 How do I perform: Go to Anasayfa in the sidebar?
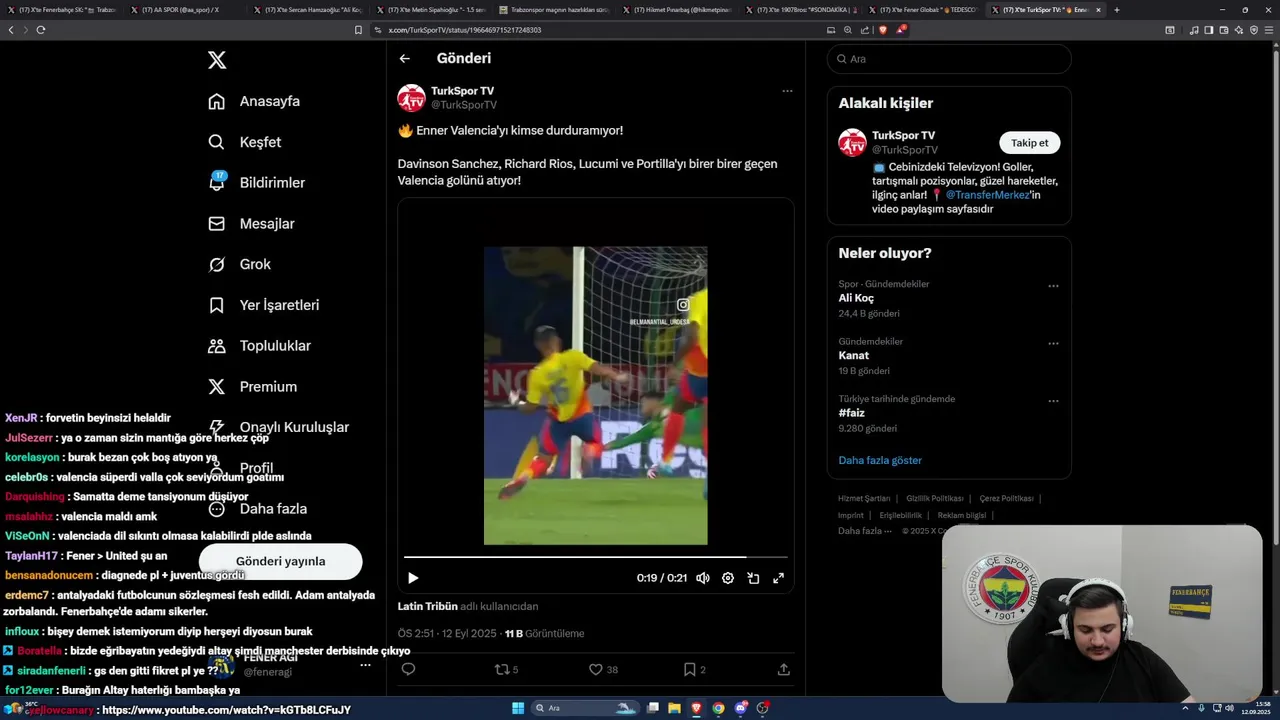[254, 101]
